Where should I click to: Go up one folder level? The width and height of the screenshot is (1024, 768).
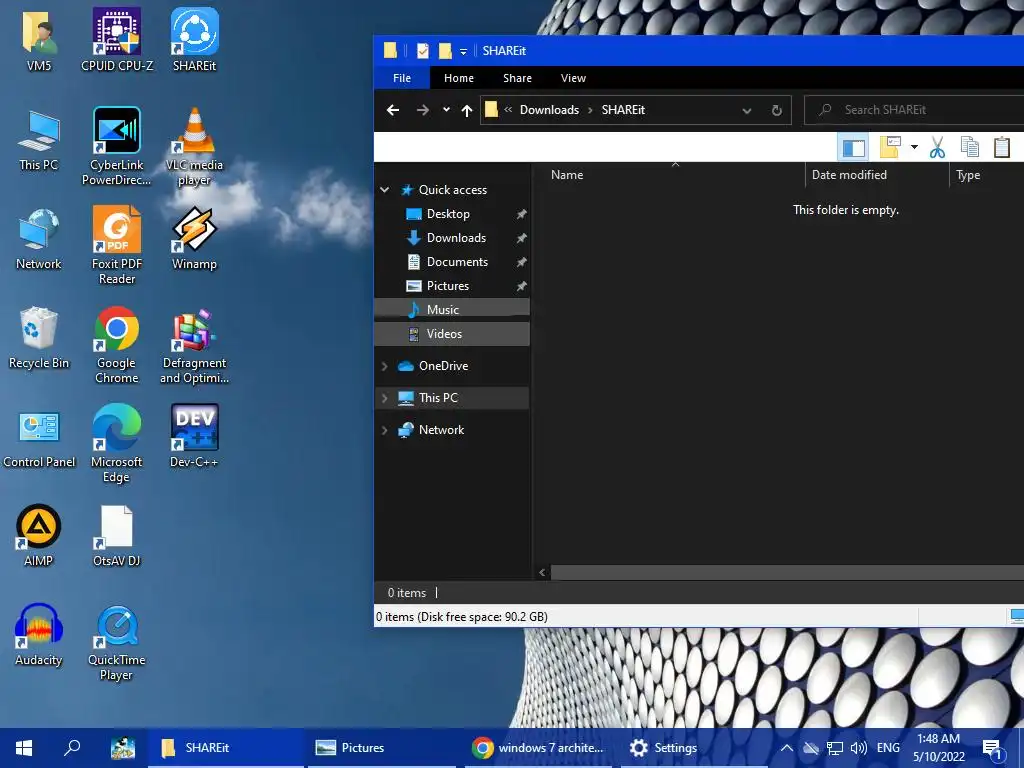466,110
